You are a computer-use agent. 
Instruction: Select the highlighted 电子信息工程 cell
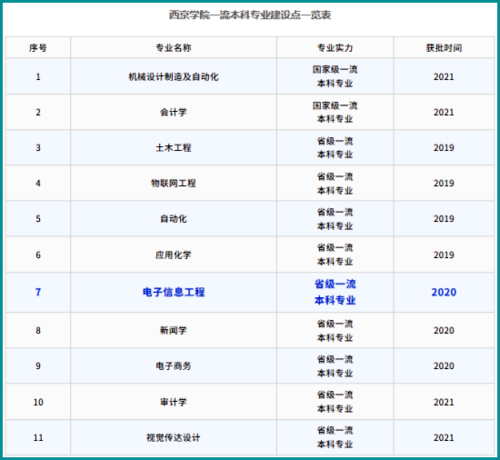(x=173, y=292)
